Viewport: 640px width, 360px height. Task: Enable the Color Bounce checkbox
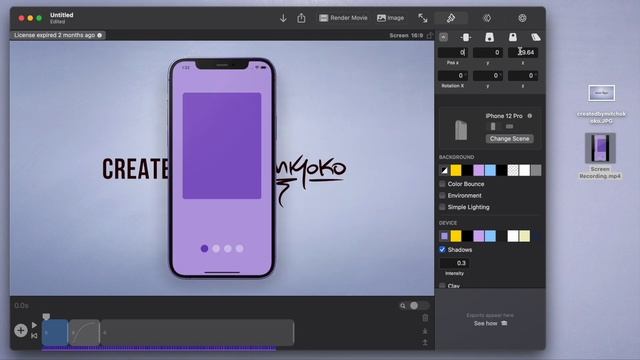(x=442, y=184)
